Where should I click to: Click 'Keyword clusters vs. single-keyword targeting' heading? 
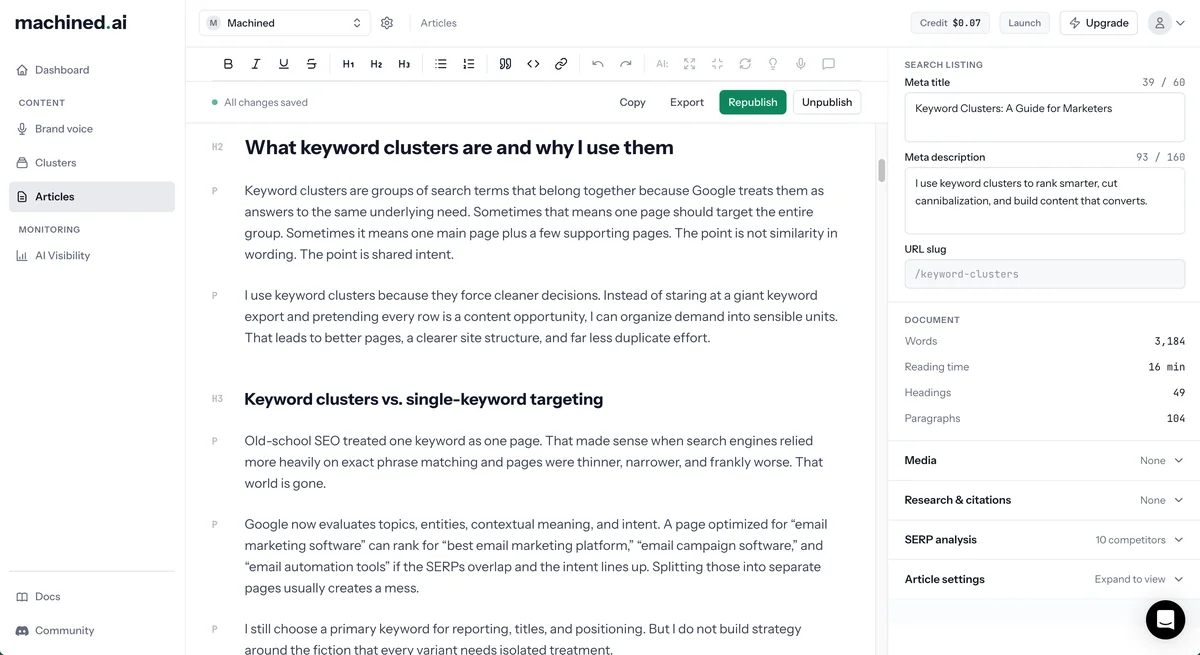[424, 399]
